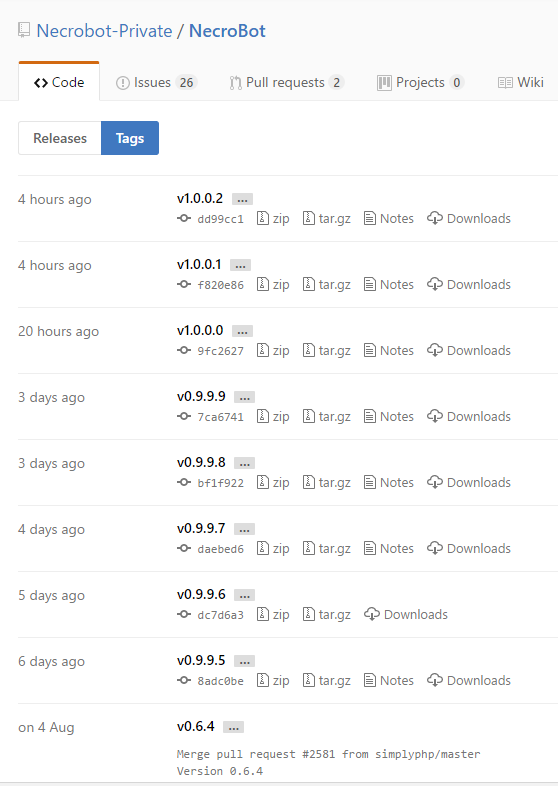Open Downloads for tag v0.9.9.6
The image size is (558, 786).
click(x=406, y=614)
